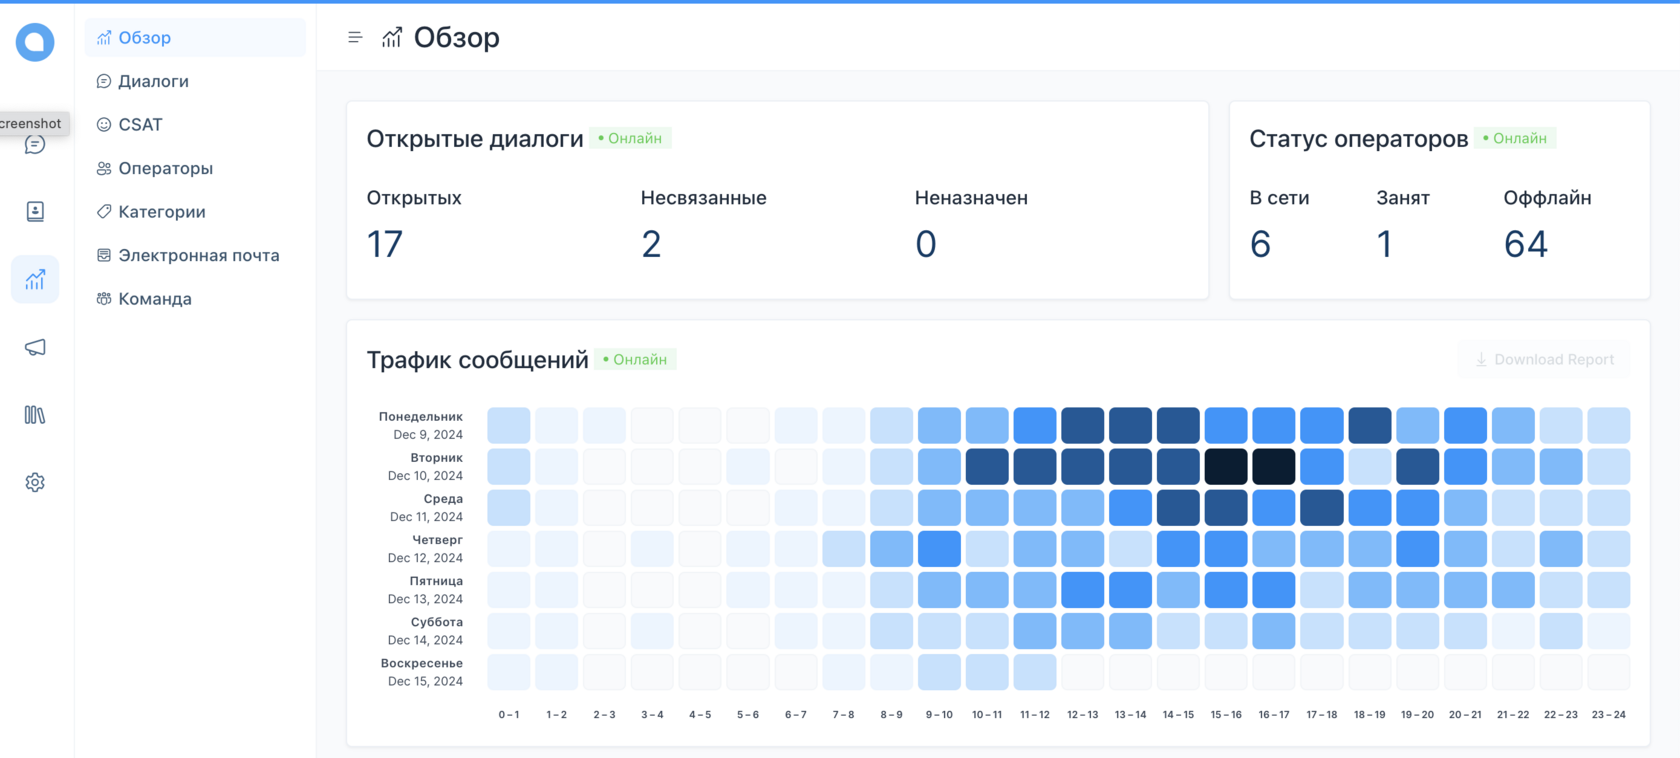Click the Обзор icon in sidebar menu
The height and width of the screenshot is (758, 1680).
pyautogui.click(x=104, y=37)
